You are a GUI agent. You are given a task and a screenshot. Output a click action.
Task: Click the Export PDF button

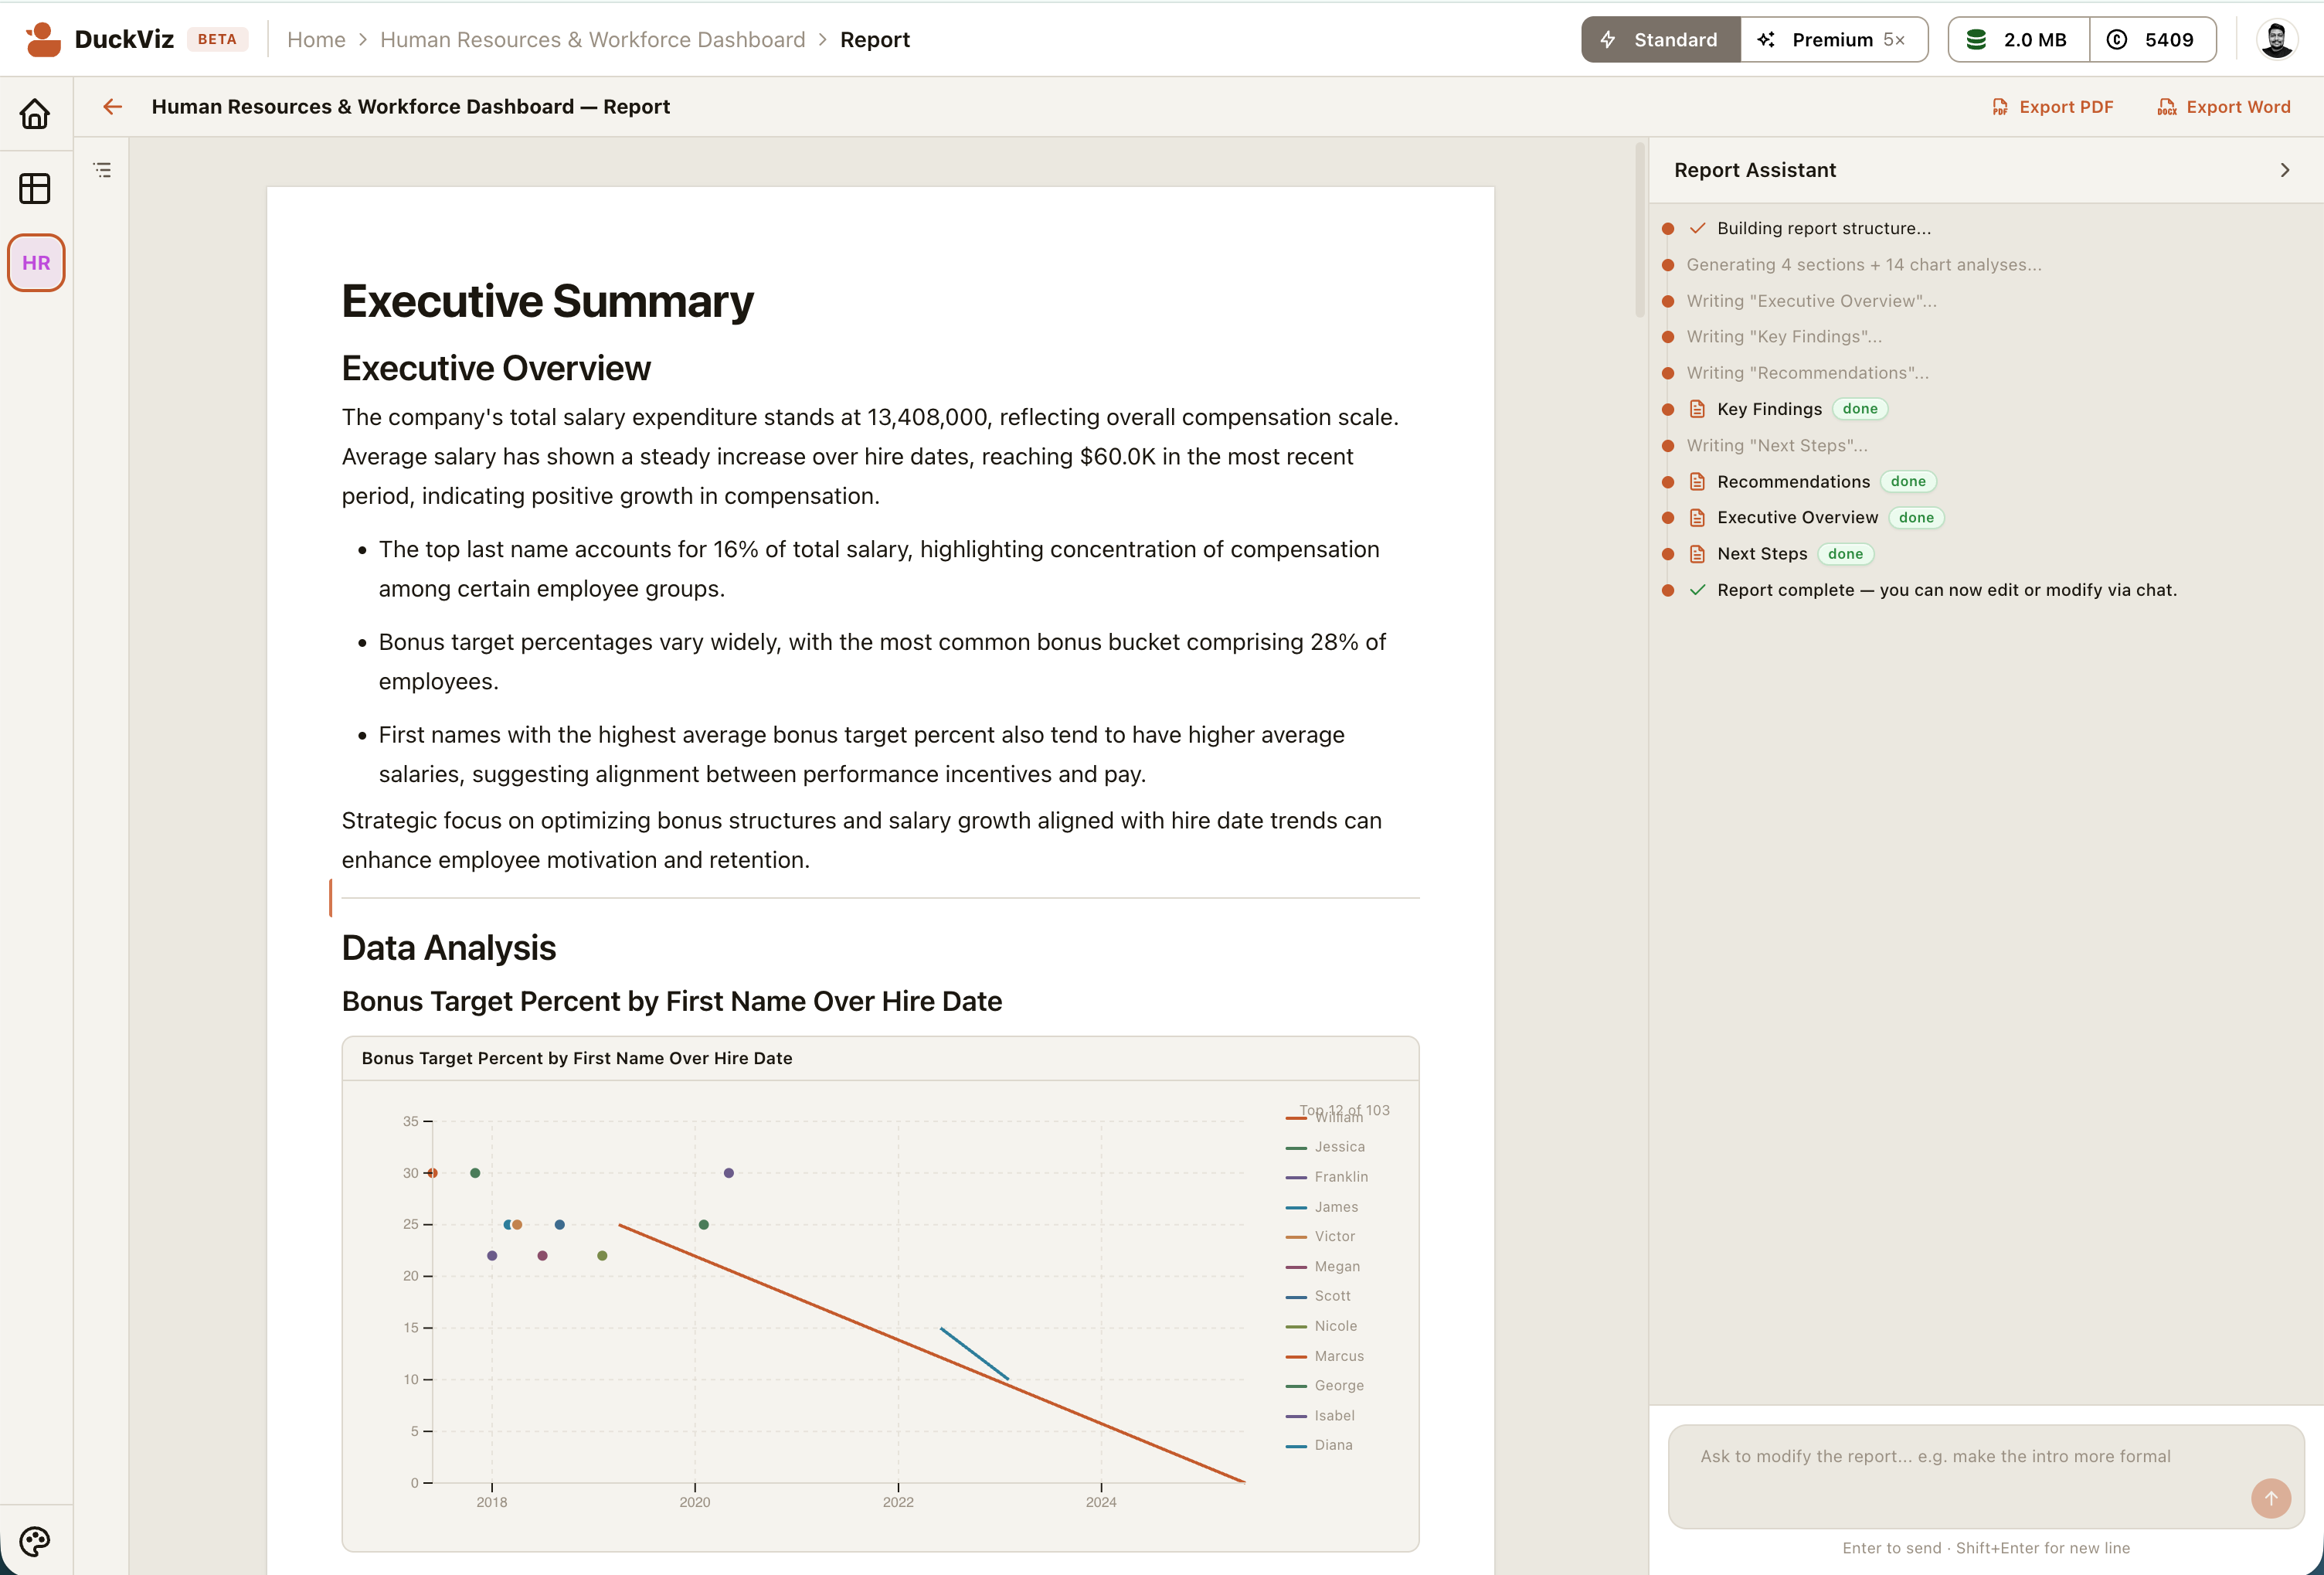2052,107
